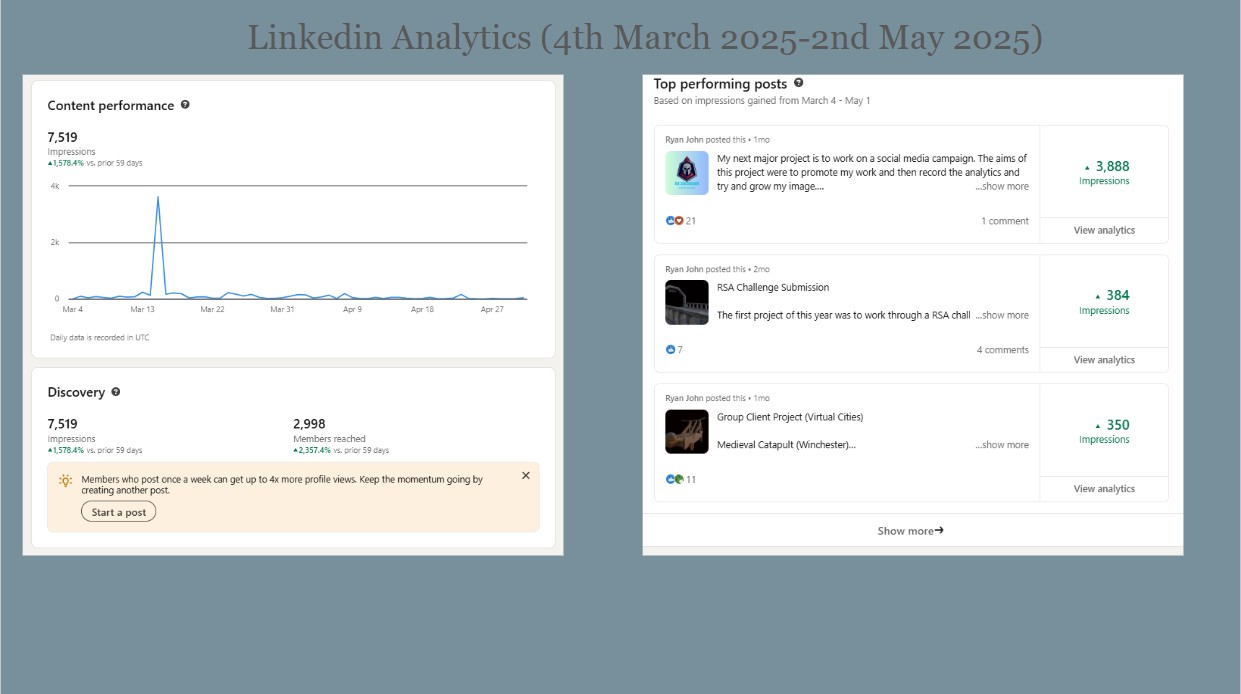The height and width of the screenshot is (694, 1241).
Task: Open the RSA Challenge Submission post thumbnail
Action: (x=687, y=302)
